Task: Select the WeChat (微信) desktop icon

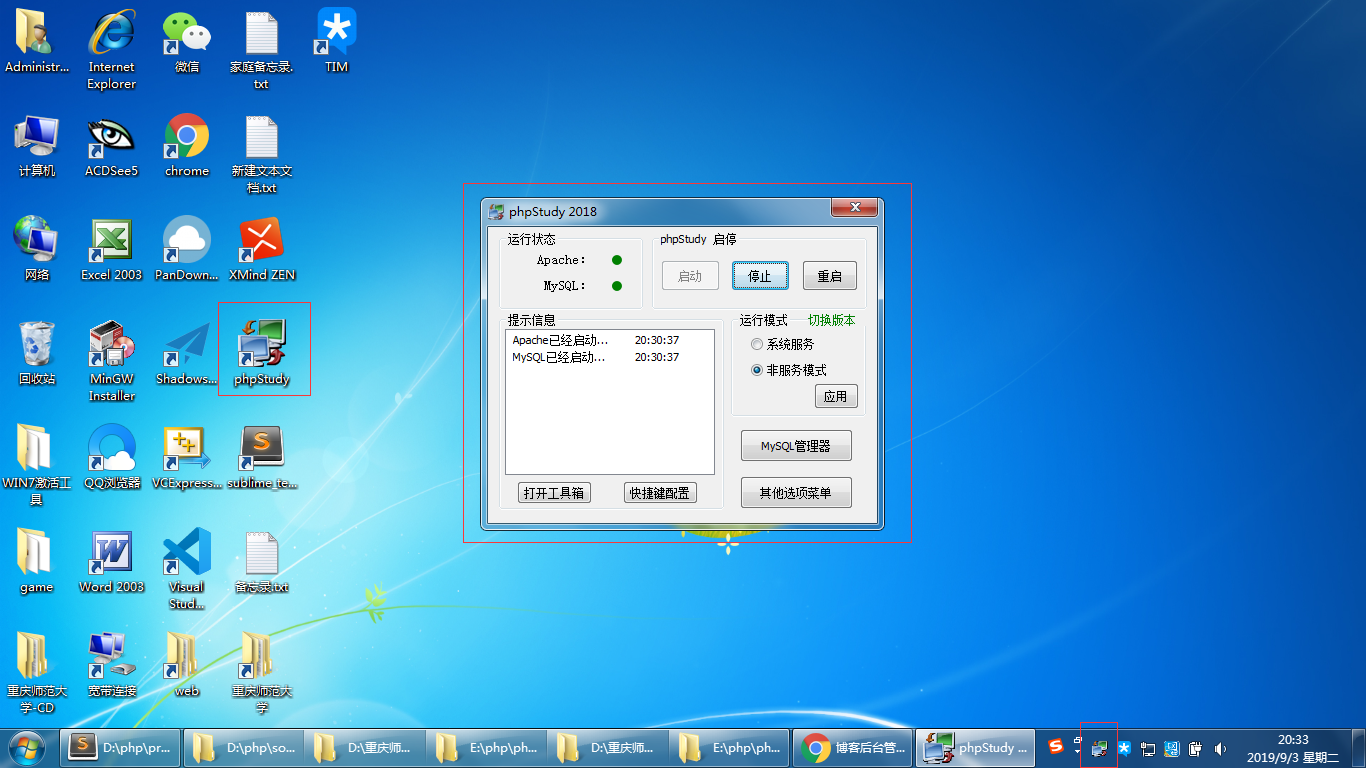Action: click(187, 40)
